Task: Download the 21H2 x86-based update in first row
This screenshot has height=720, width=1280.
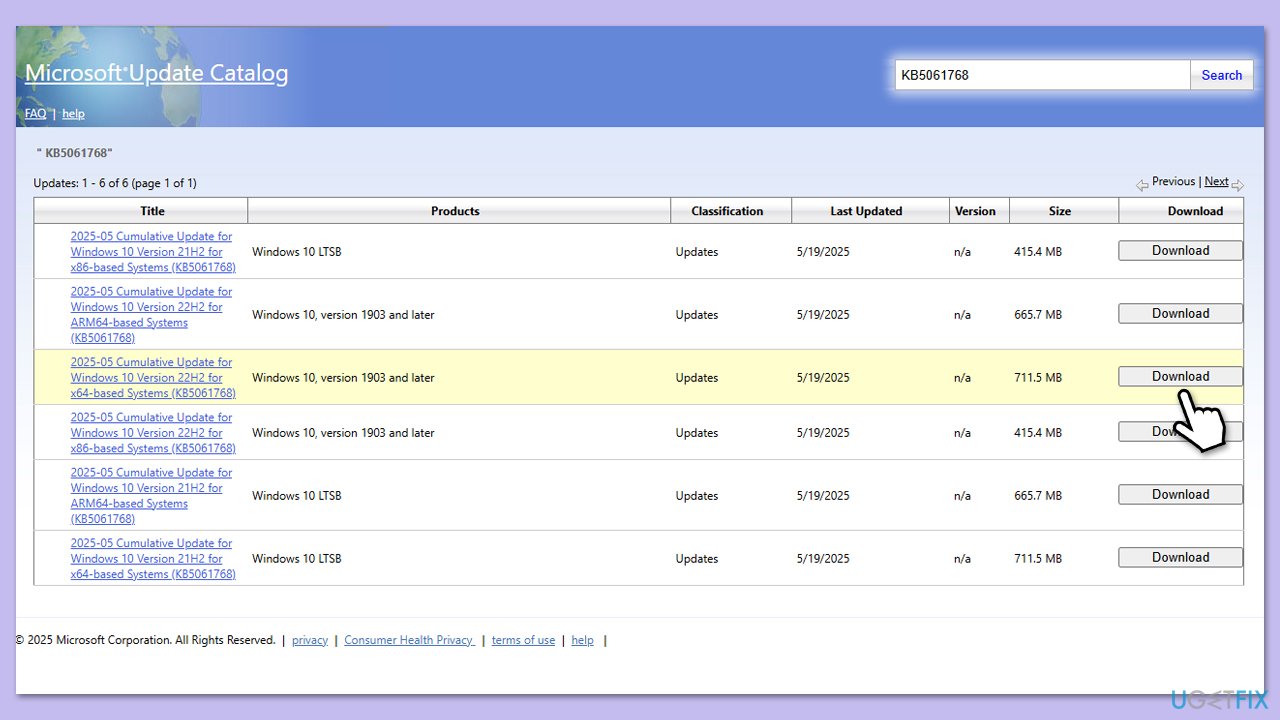Action: [1180, 251]
